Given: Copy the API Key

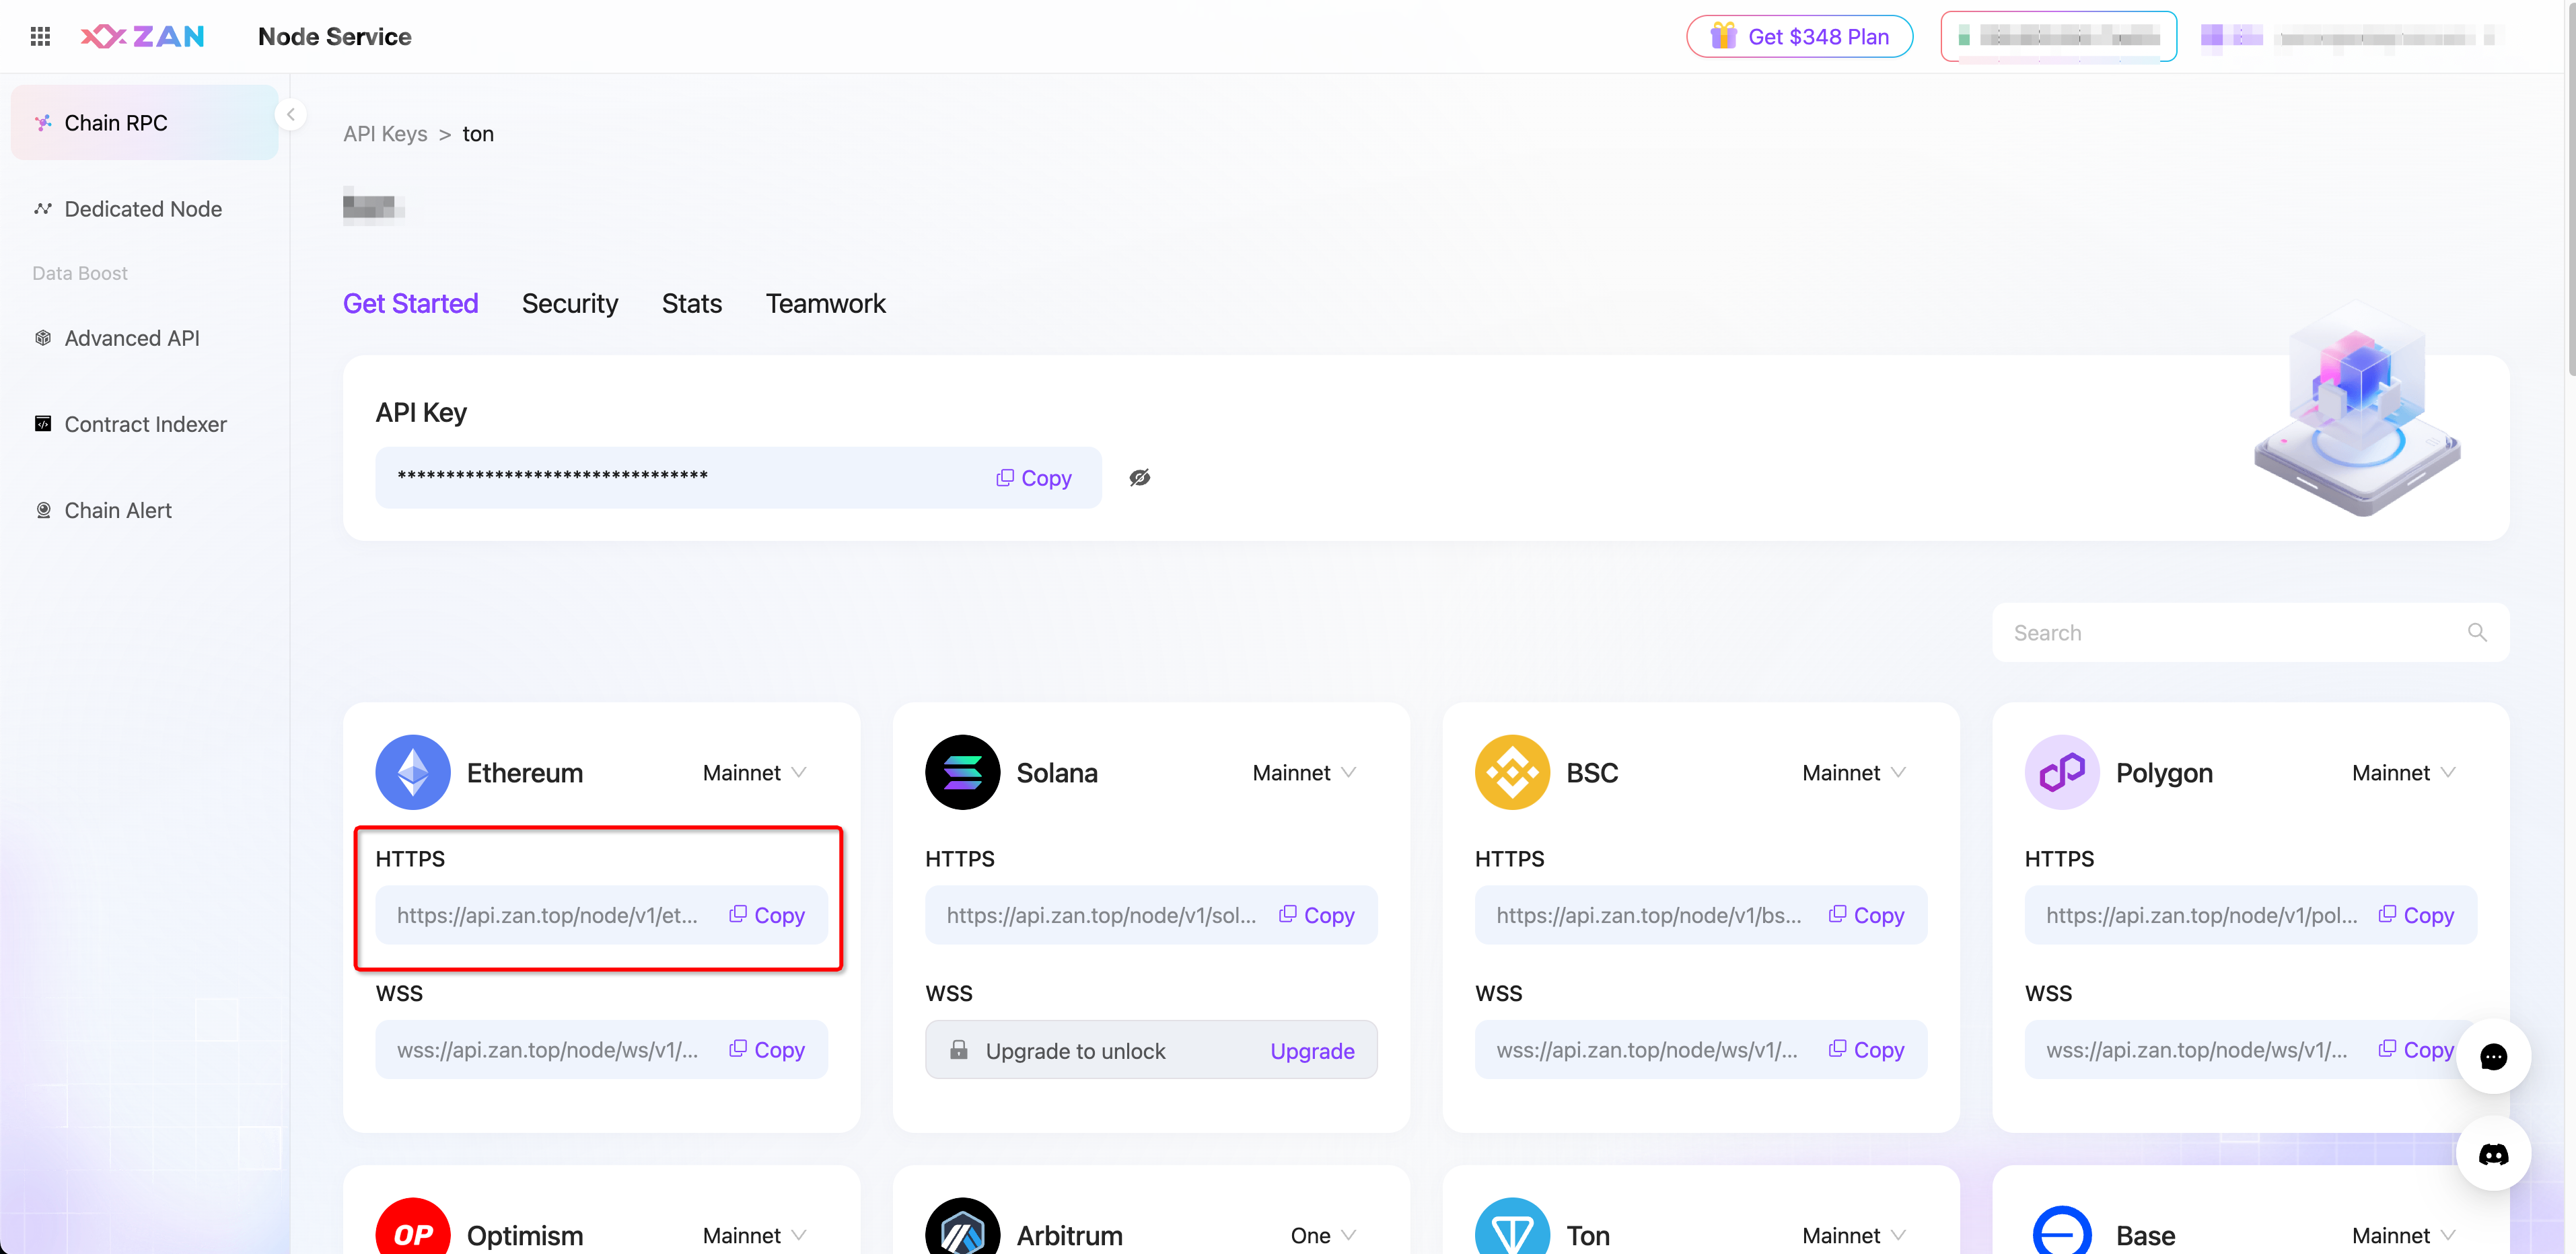Looking at the screenshot, I should pyautogui.click(x=1034, y=478).
